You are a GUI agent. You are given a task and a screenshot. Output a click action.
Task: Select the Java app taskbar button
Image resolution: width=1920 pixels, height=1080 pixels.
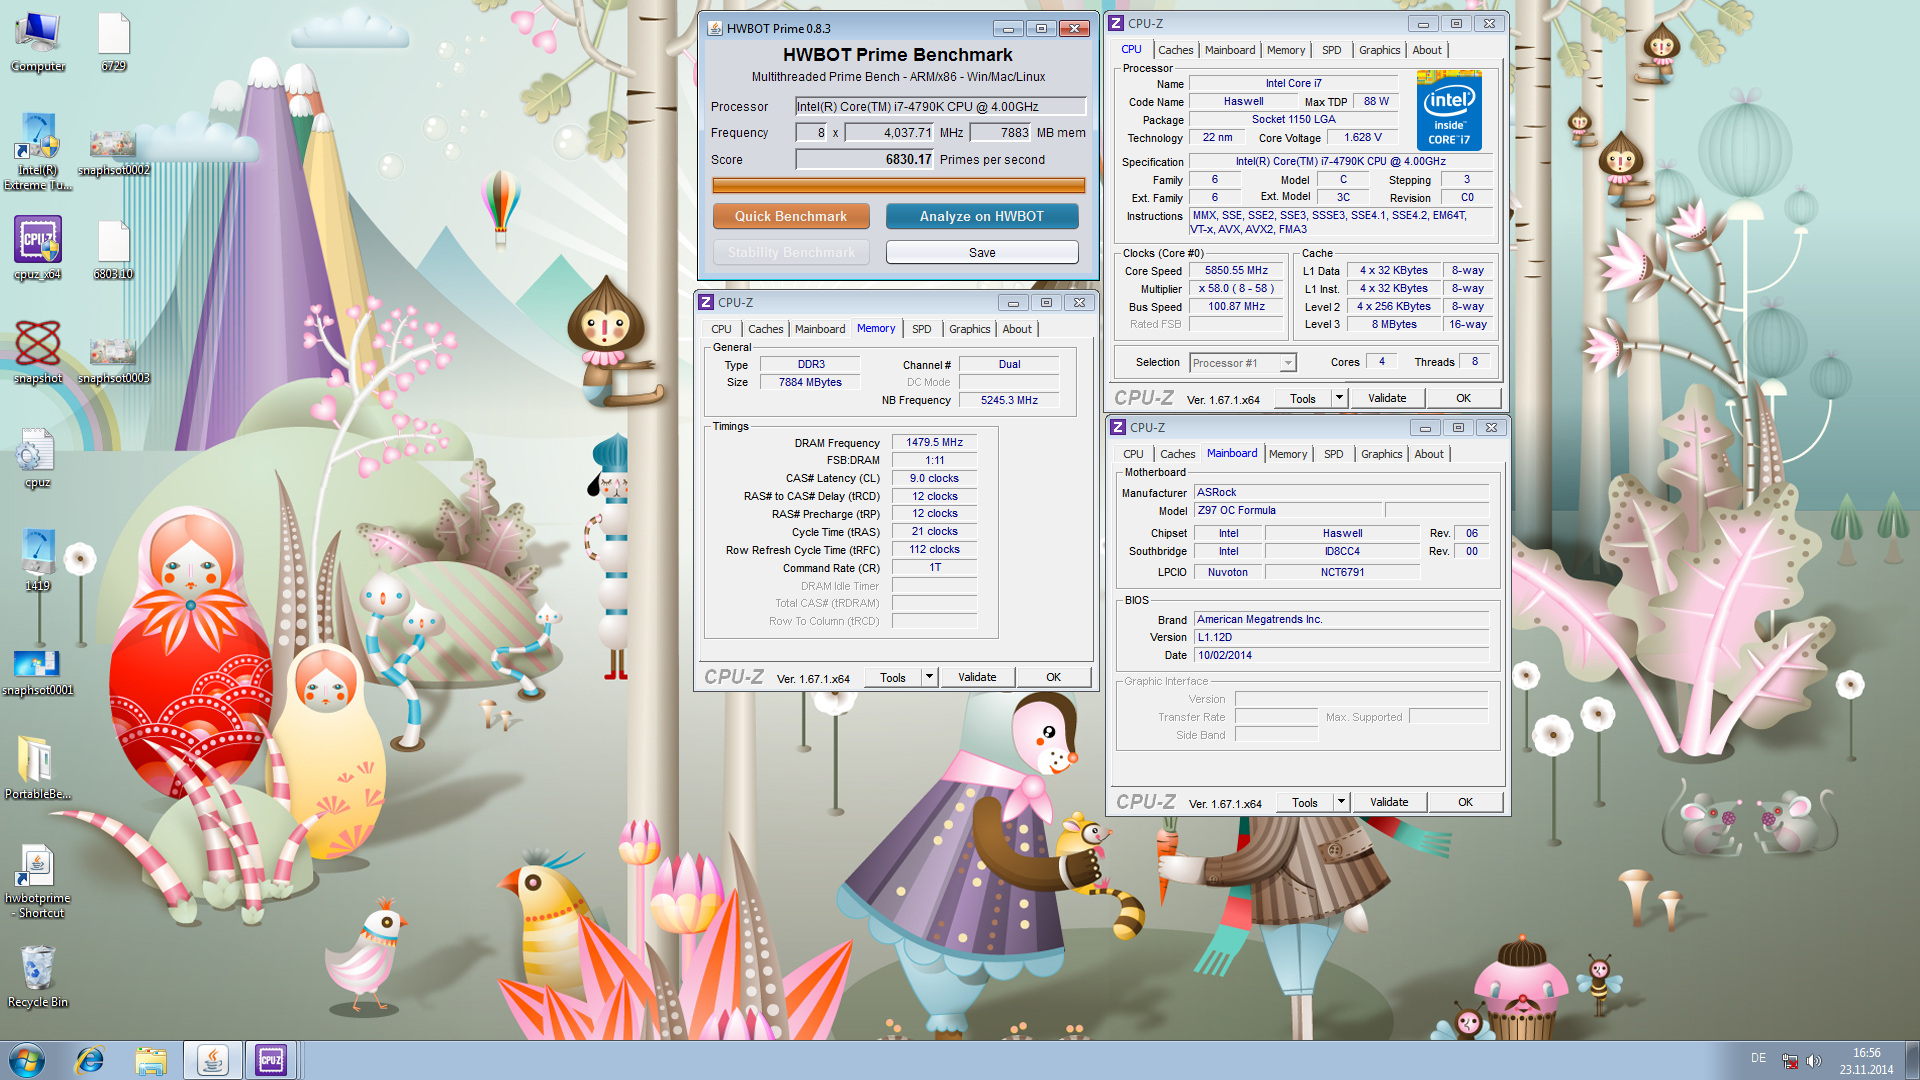(212, 1060)
